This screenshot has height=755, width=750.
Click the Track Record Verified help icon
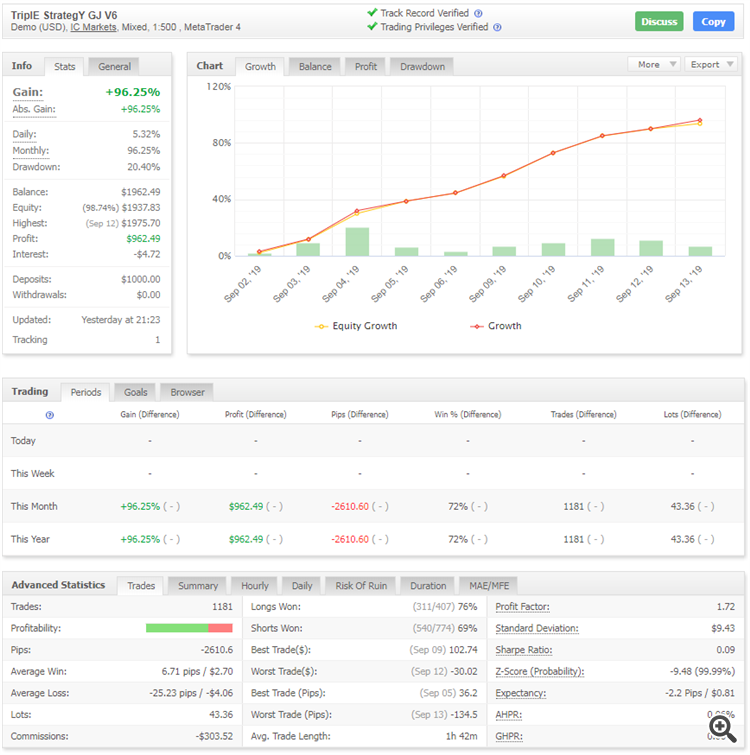(478, 13)
